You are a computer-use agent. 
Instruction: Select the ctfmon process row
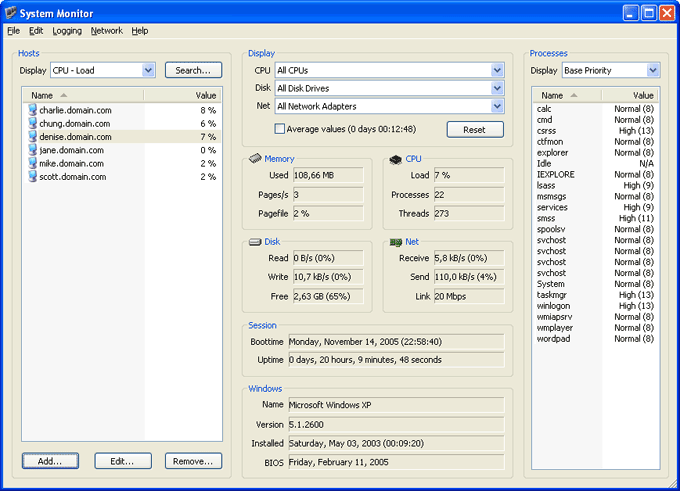pos(595,142)
